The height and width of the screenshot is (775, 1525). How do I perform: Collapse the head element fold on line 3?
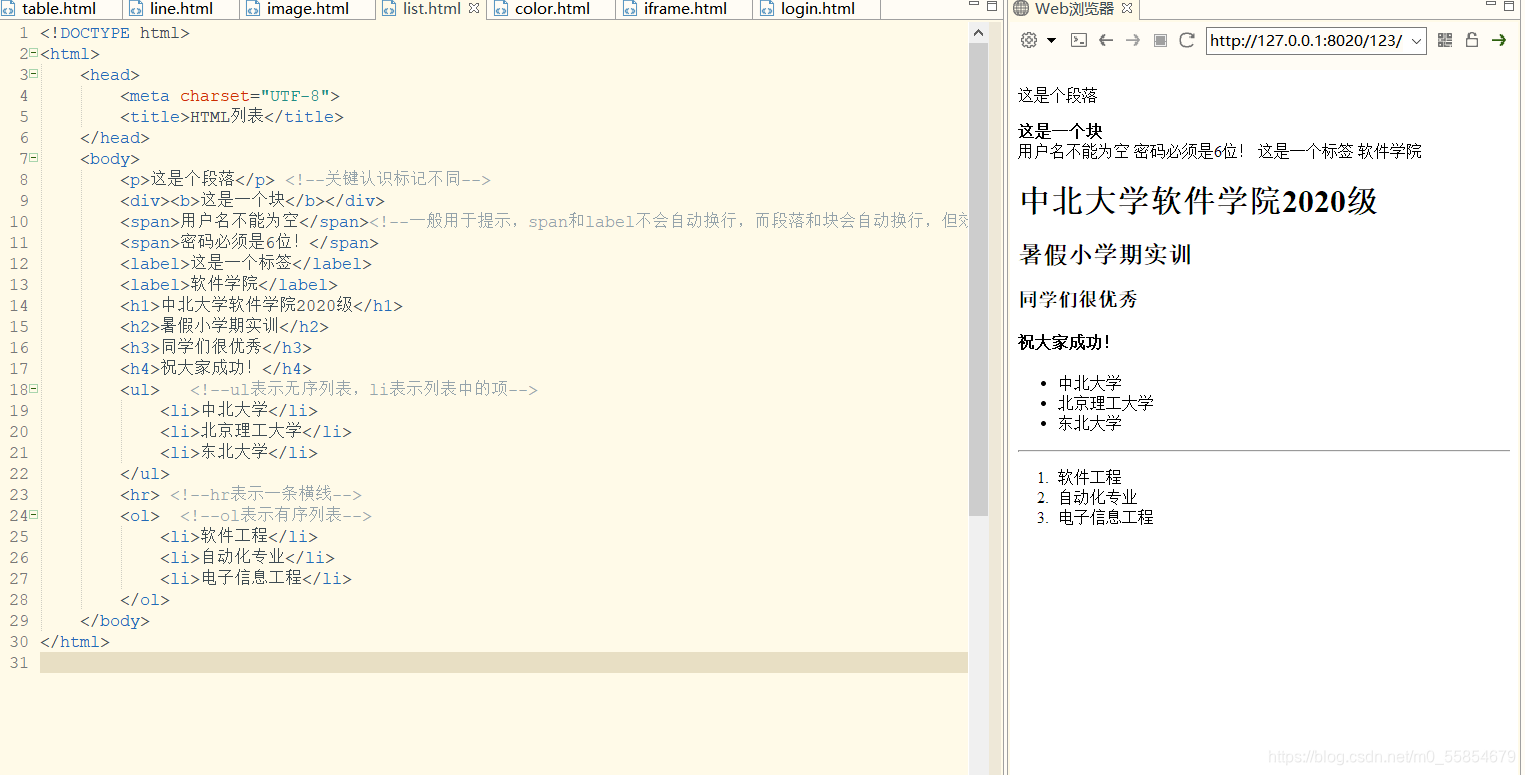coord(33,73)
